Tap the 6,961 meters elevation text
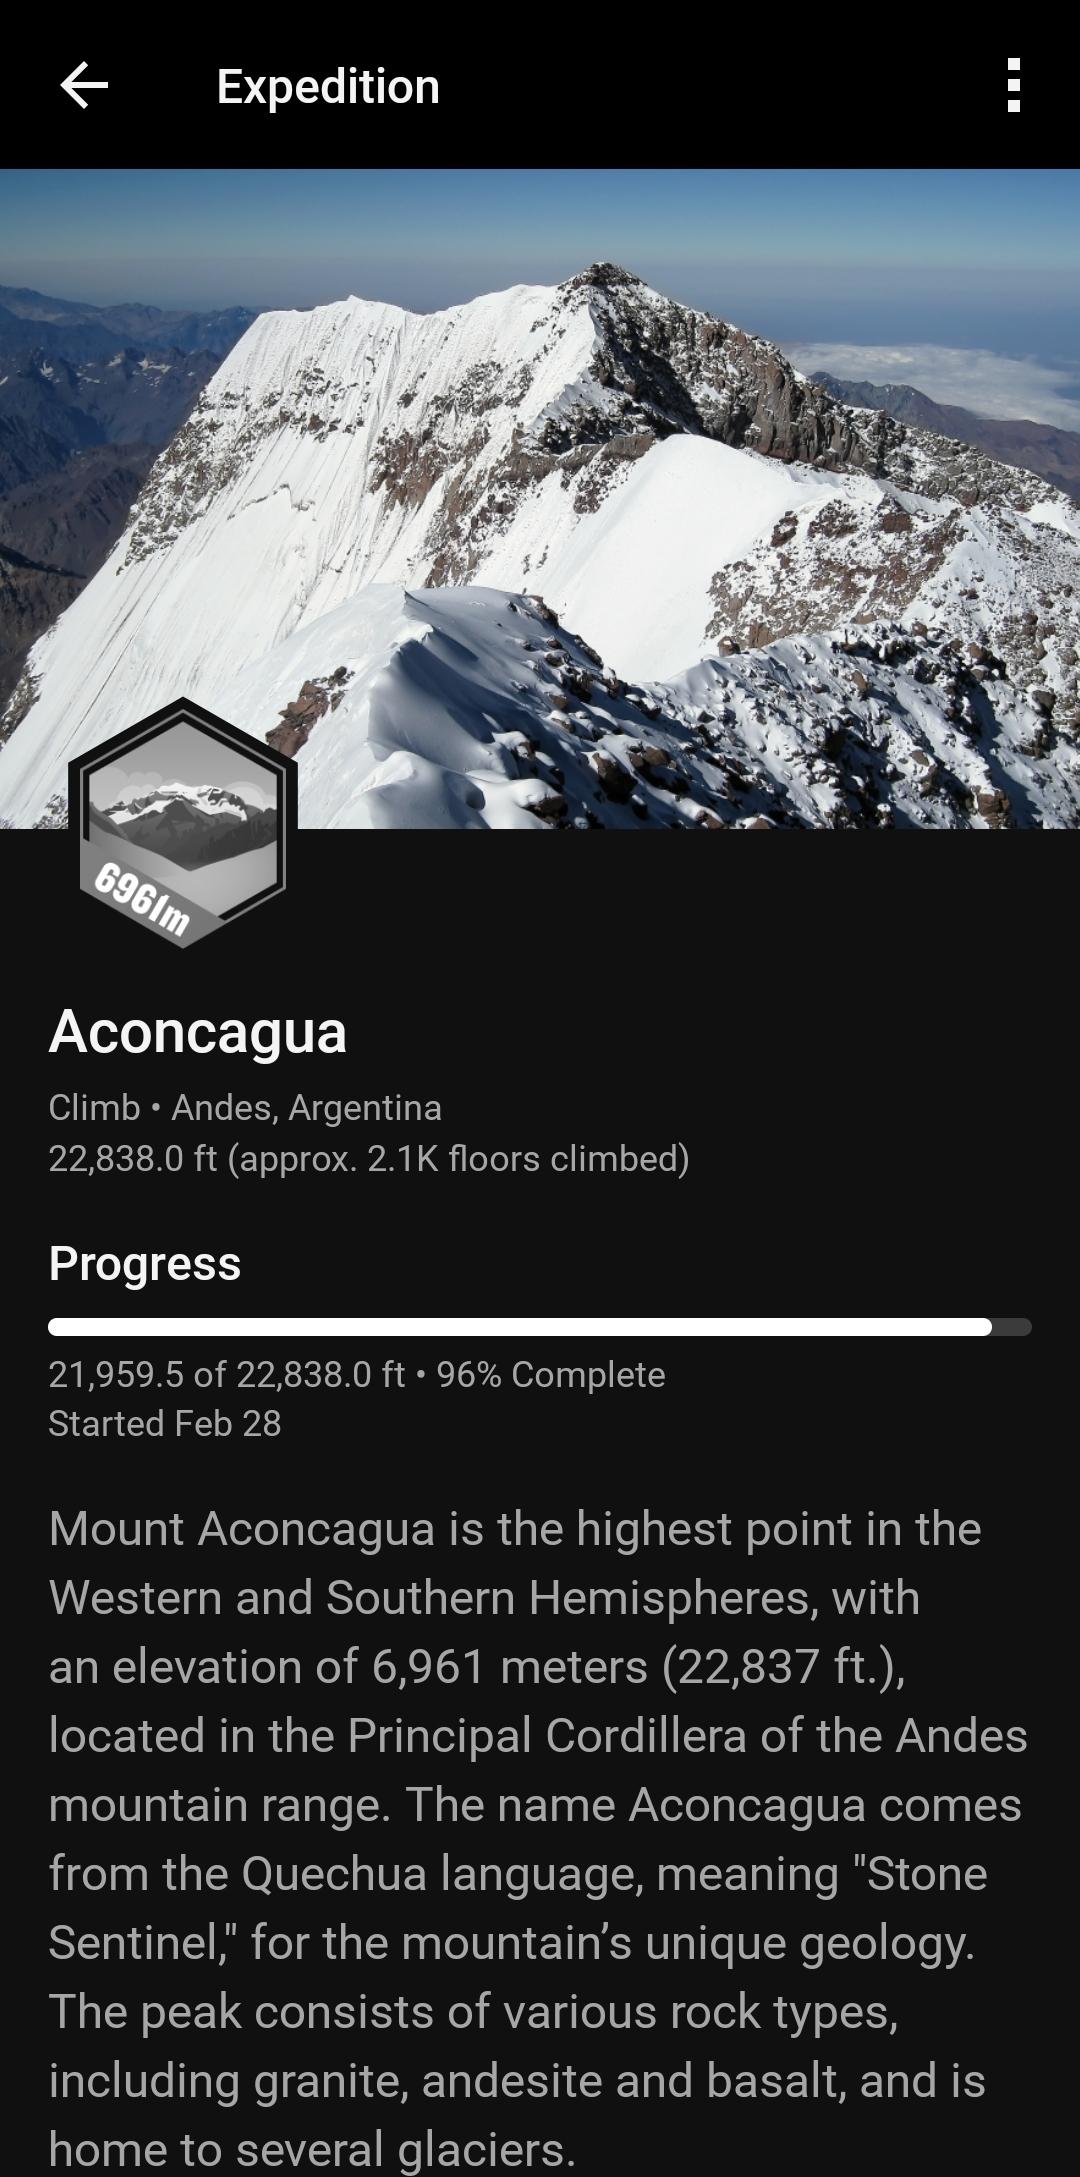Screen dimensions: 1080x2177 coord(510,1667)
